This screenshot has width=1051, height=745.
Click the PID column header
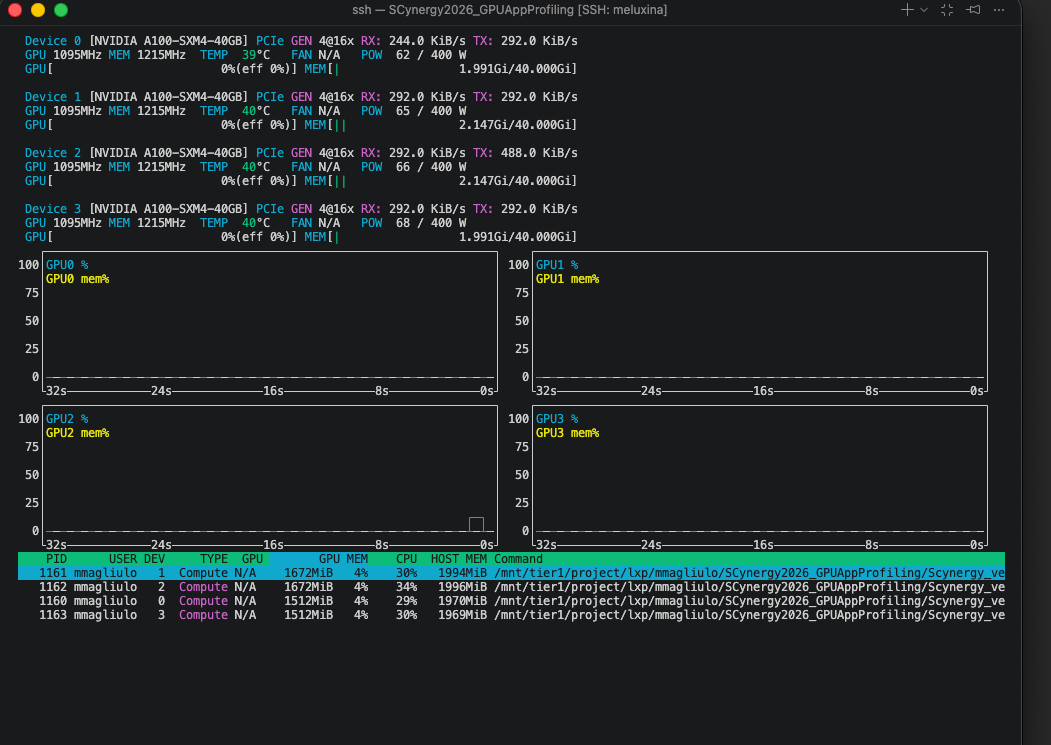(56, 559)
